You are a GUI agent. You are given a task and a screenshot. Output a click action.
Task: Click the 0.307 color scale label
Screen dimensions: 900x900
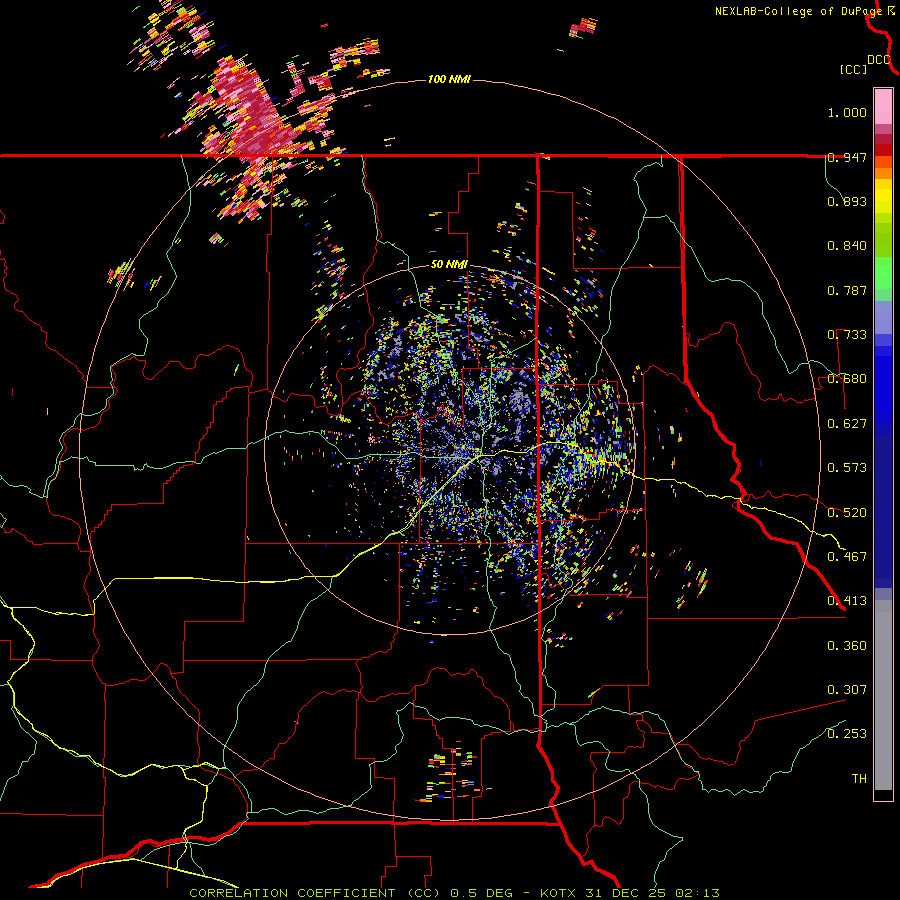pos(847,690)
